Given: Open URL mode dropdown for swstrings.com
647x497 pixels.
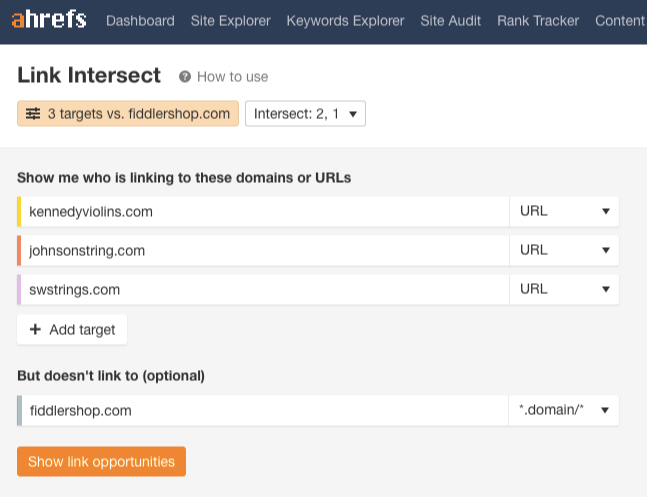Looking at the screenshot, I should coord(564,289).
